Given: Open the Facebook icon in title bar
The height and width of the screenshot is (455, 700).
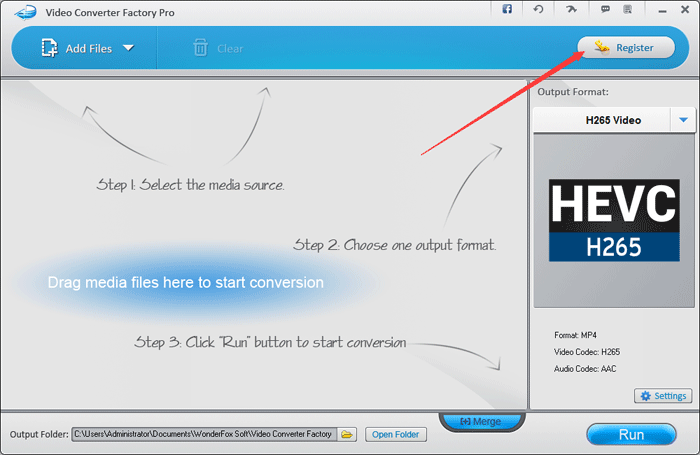Looking at the screenshot, I should point(507,9).
